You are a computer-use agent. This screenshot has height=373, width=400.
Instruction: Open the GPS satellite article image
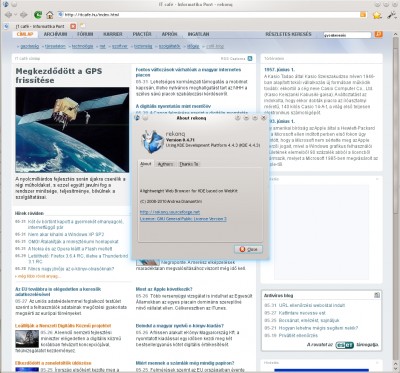point(72,130)
